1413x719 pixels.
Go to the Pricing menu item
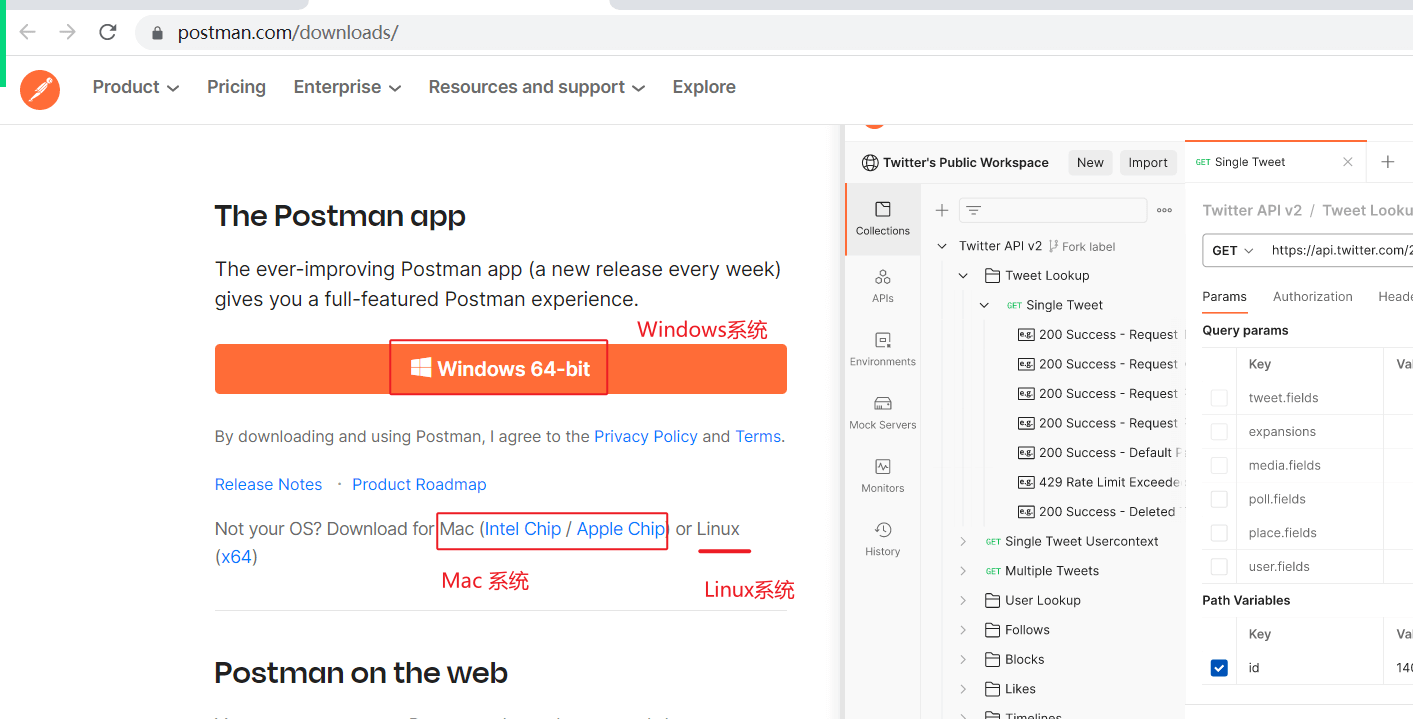pos(236,87)
